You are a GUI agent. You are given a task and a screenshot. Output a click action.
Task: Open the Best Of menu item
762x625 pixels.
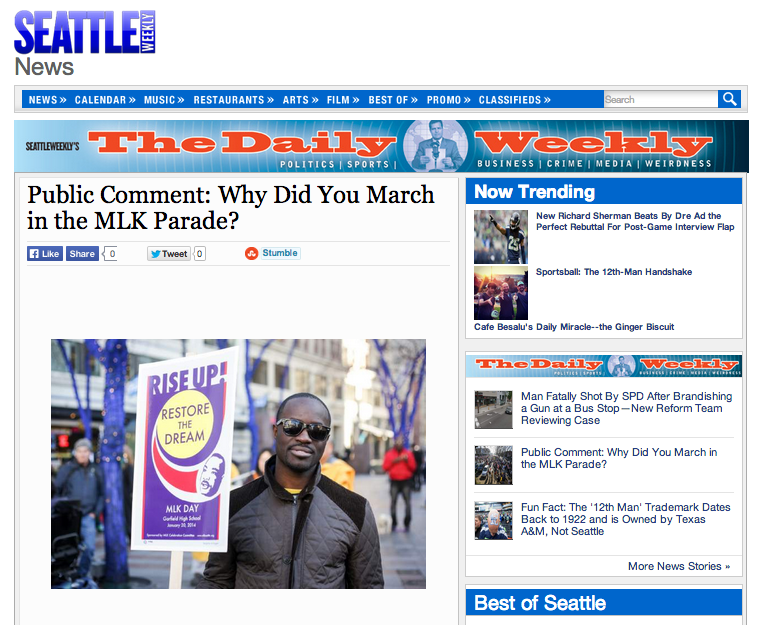click(393, 100)
